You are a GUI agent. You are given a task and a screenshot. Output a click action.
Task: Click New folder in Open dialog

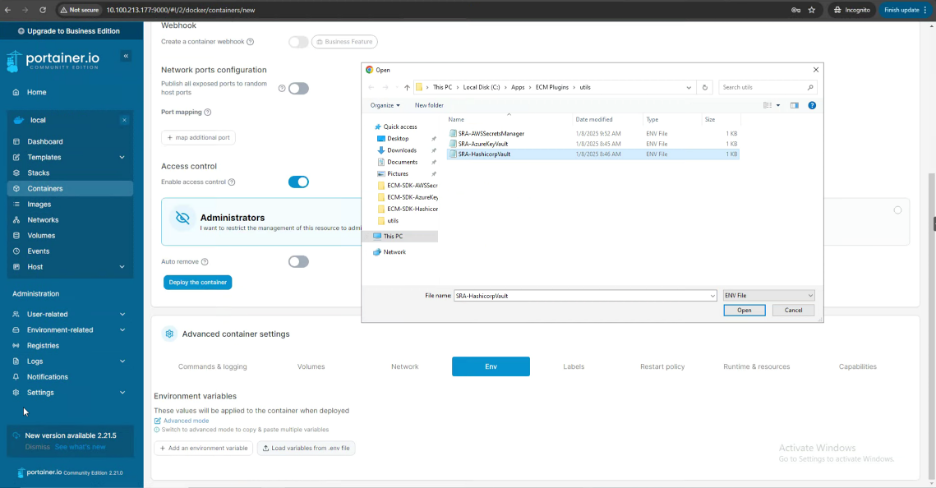429,106
